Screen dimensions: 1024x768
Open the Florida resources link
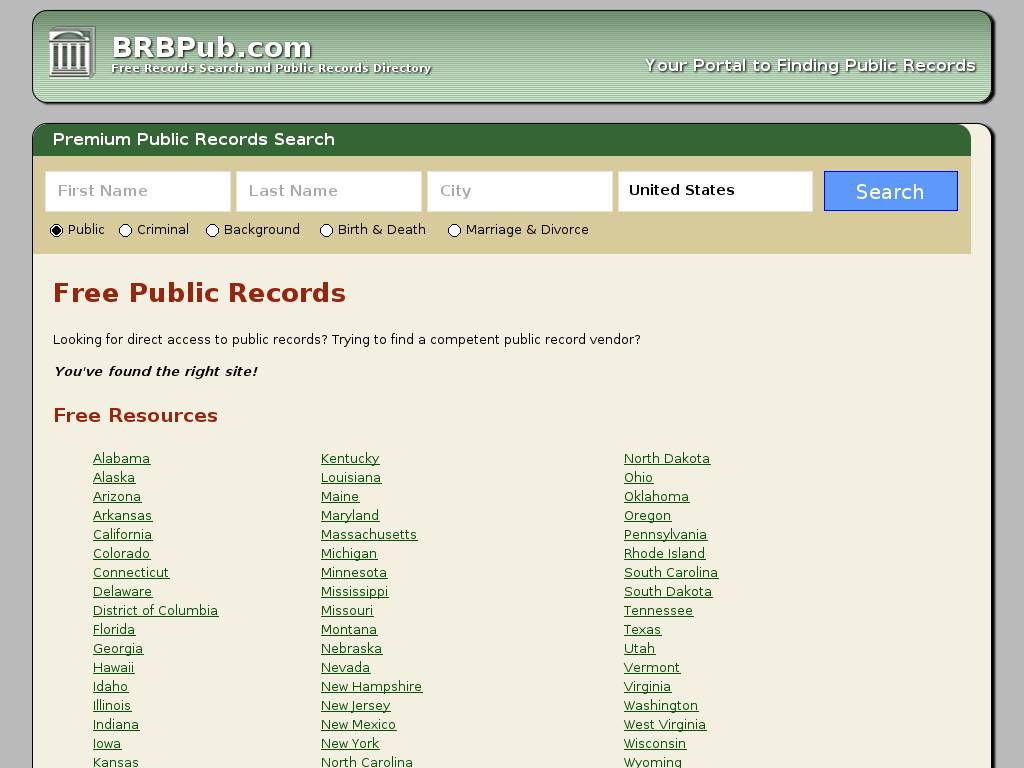click(114, 630)
